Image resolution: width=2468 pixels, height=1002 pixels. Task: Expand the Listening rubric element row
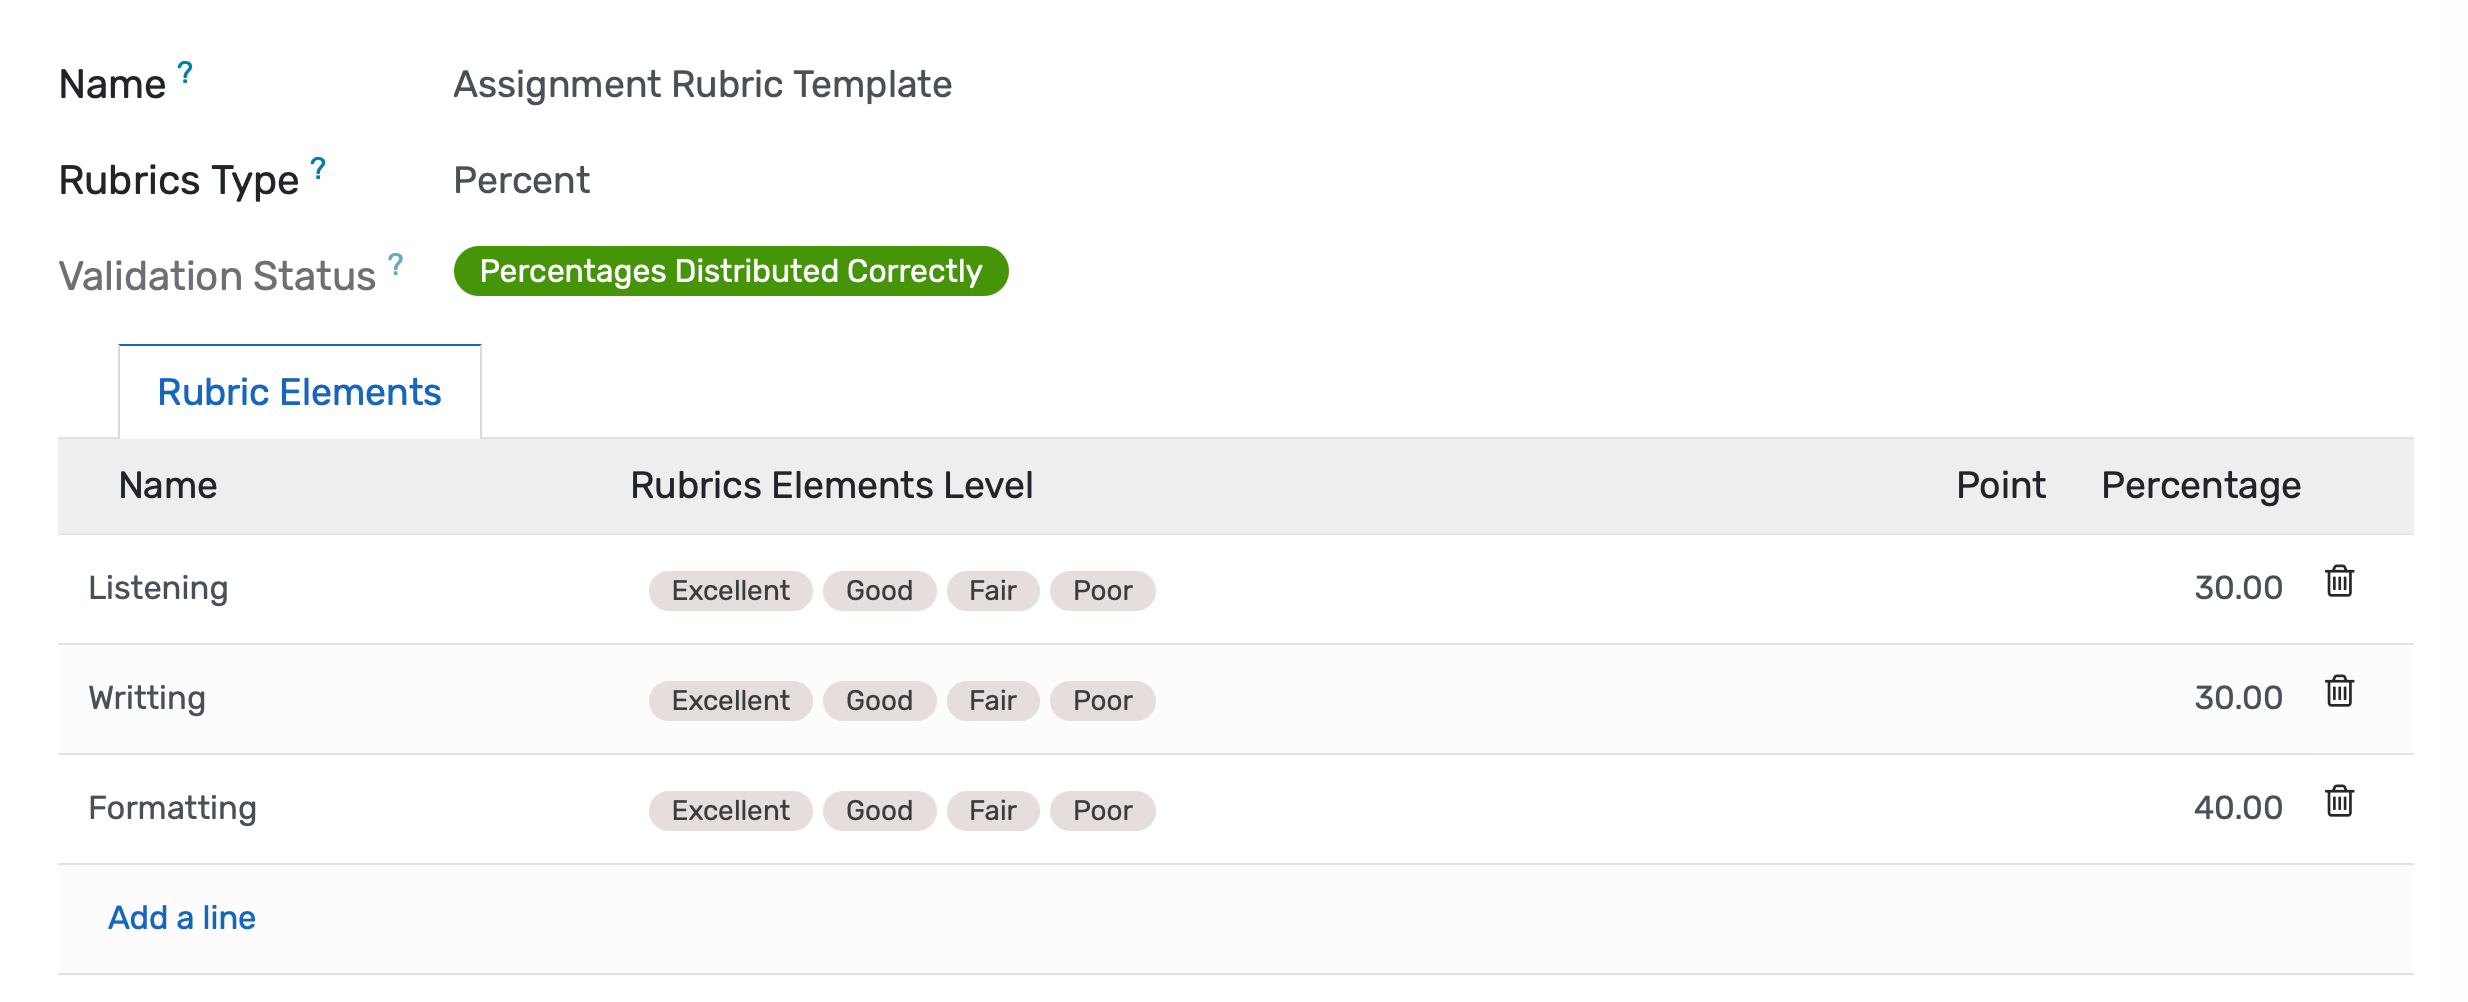tap(158, 588)
